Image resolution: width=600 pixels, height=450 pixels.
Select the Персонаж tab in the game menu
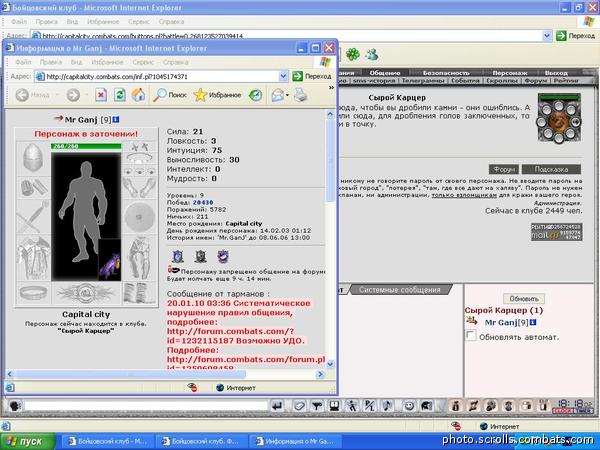pos(510,73)
